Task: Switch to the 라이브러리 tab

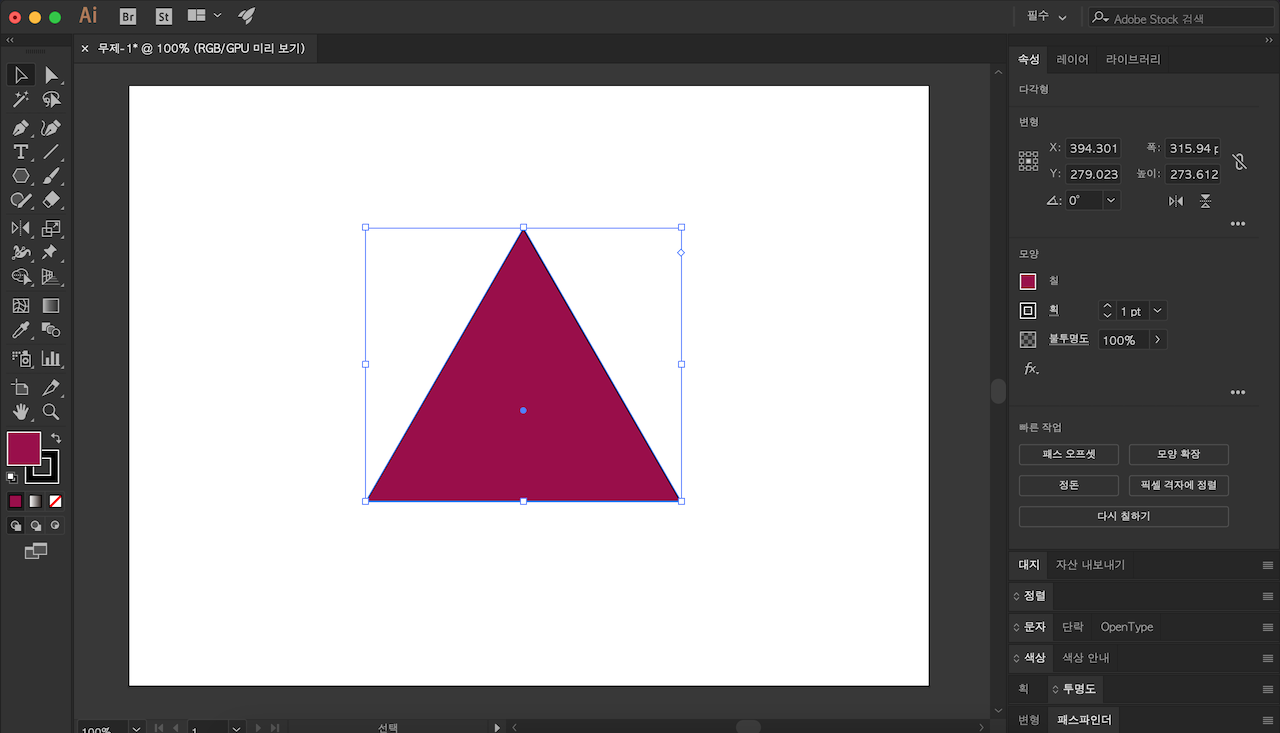Action: [x=1133, y=59]
